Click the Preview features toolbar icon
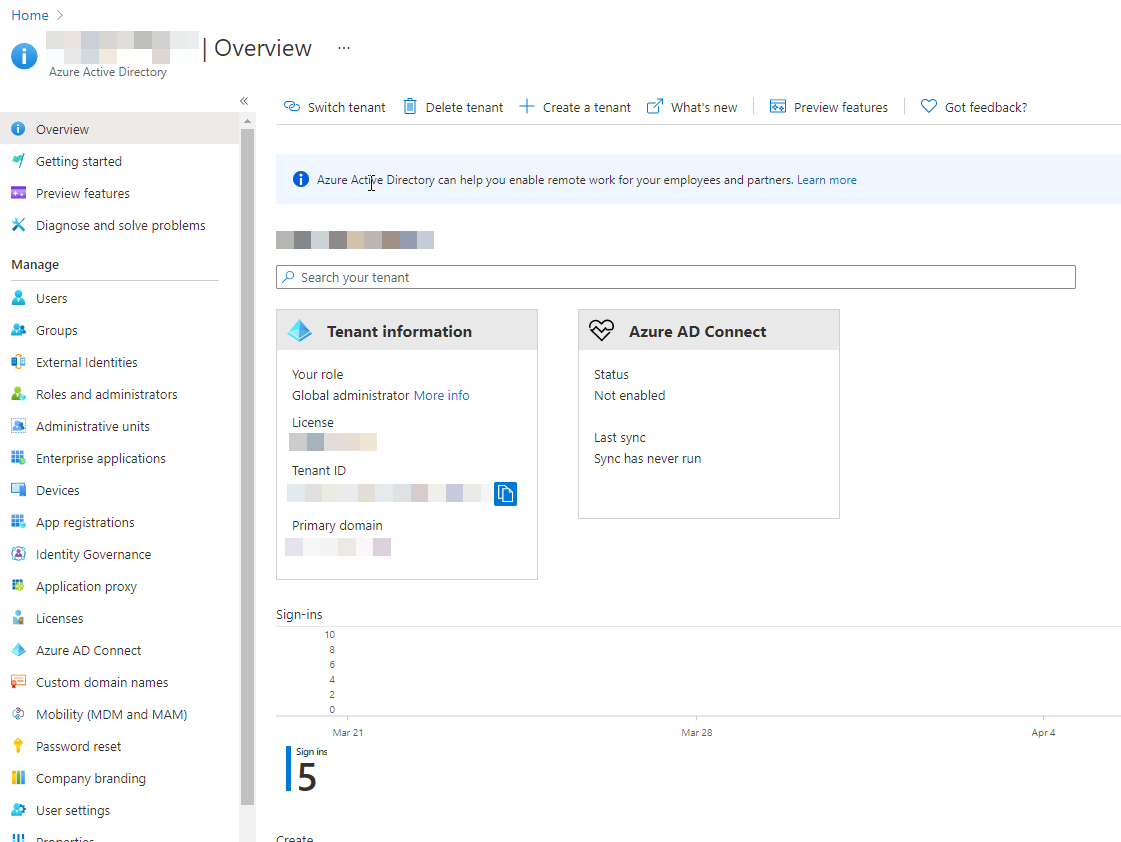The width and height of the screenshot is (1121, 842). coord(778,107)
